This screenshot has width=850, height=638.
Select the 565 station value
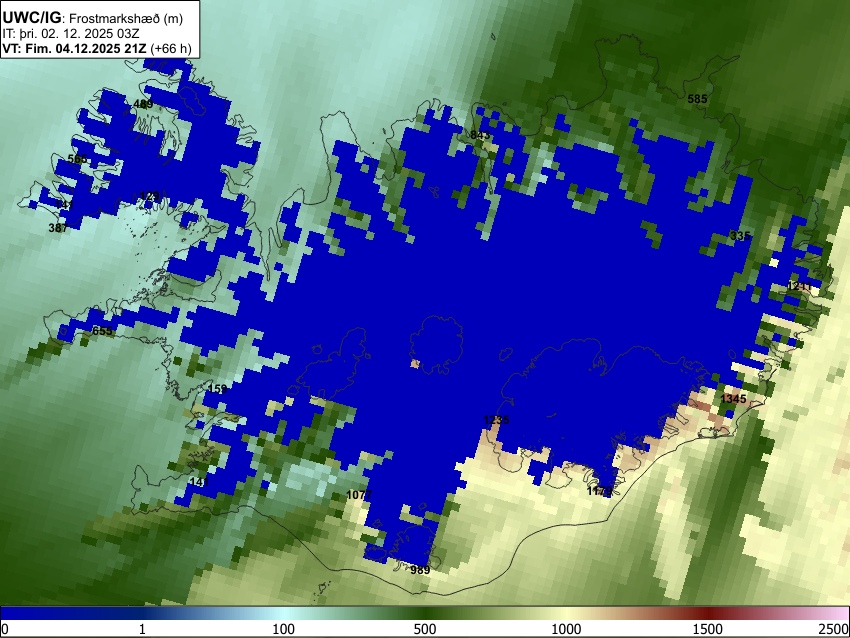click(x=78, y=159)
